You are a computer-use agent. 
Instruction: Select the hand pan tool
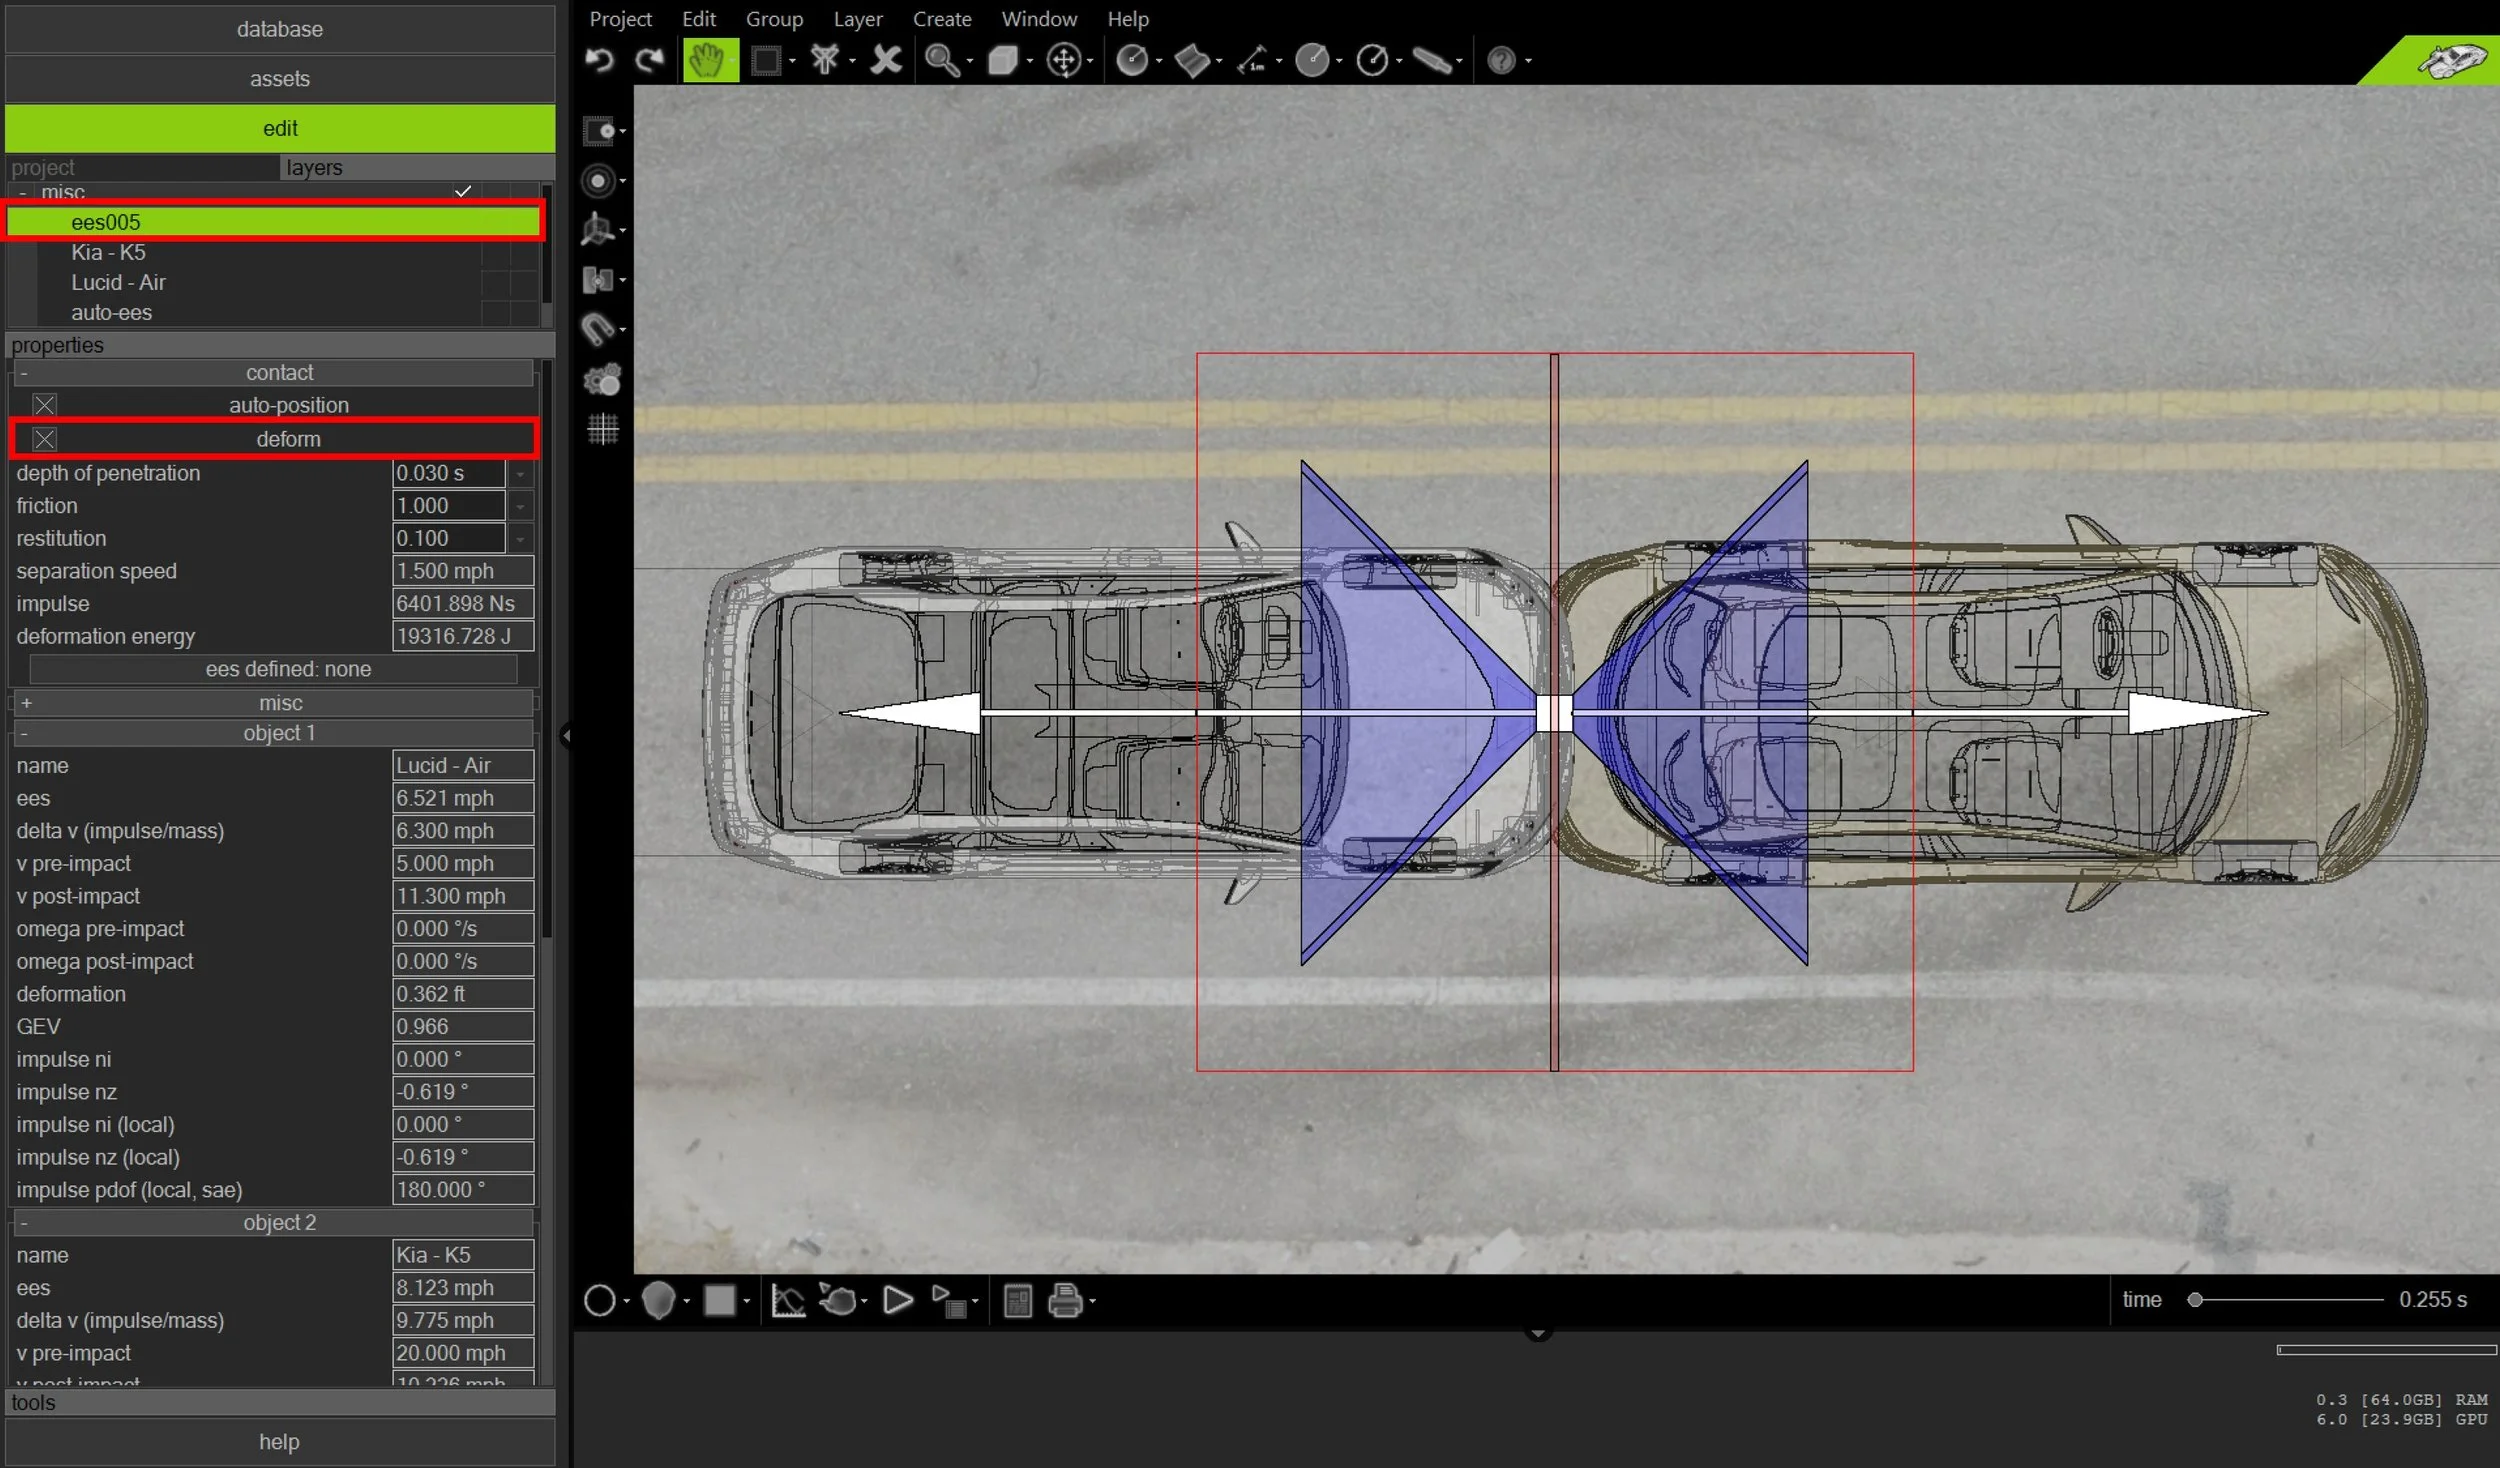point(709,61)
